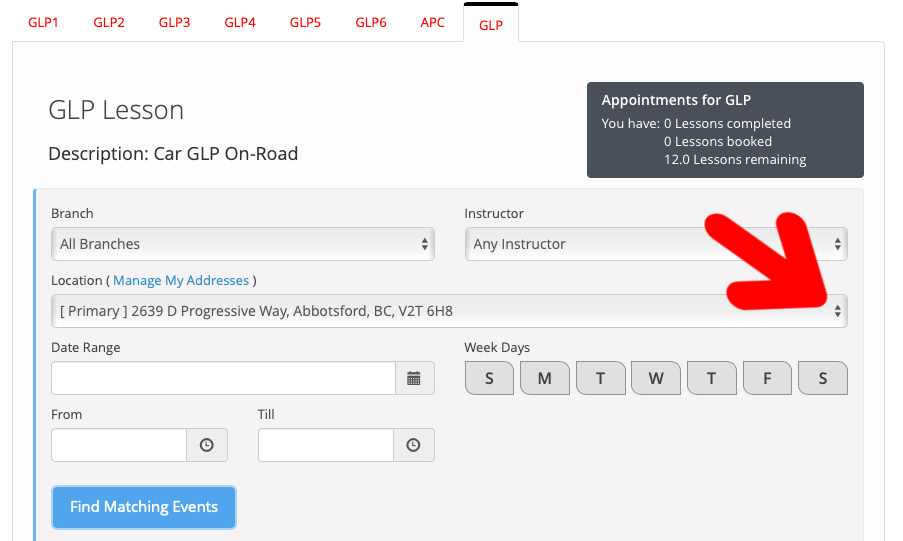Toggle Saturday weekday button
The width and height of the screenshot is (903, 541).
point(823,378)
